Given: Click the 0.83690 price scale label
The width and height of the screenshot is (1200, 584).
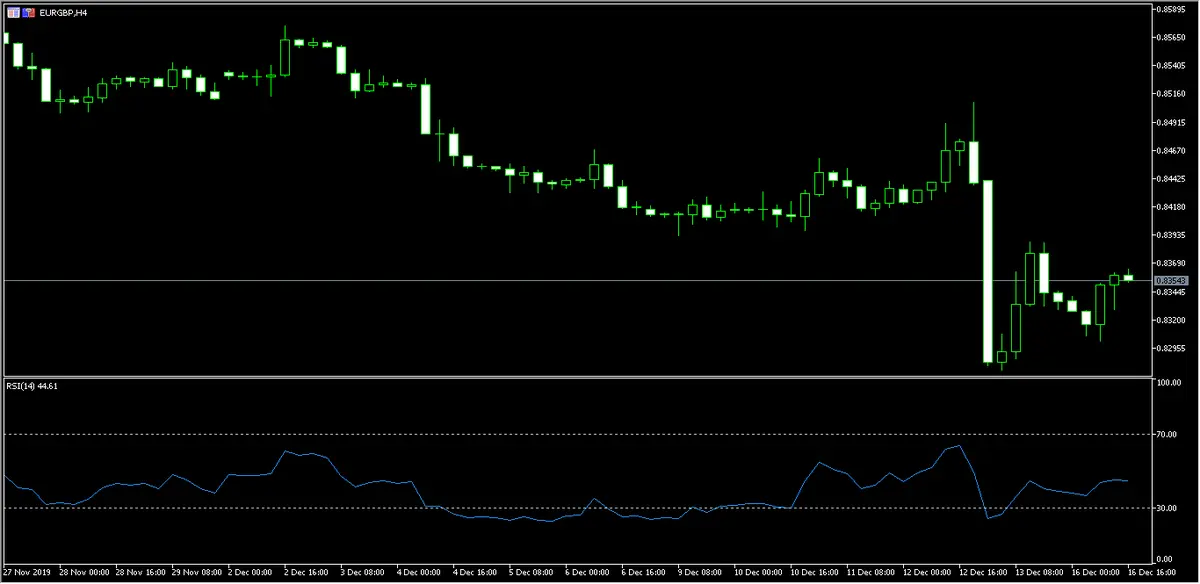Looking at the screenshot, I should 1172,264.
